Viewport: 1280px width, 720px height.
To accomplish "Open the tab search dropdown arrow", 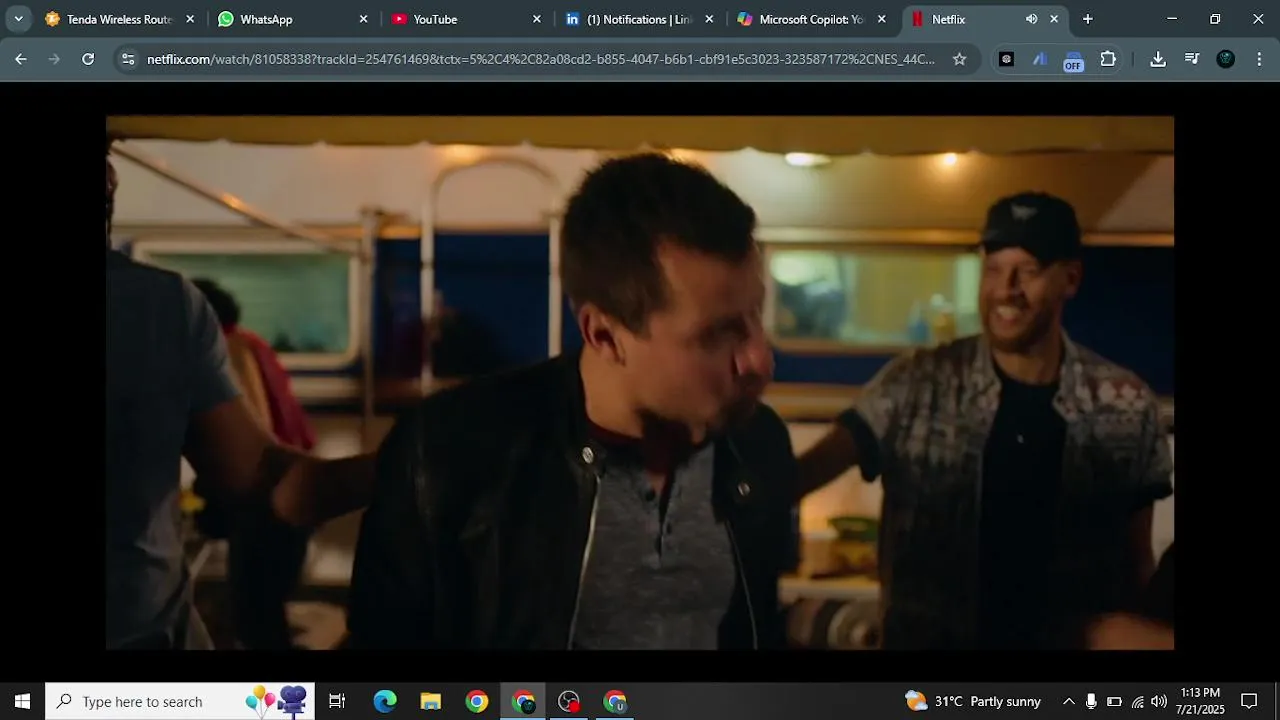I will point(18,19).
